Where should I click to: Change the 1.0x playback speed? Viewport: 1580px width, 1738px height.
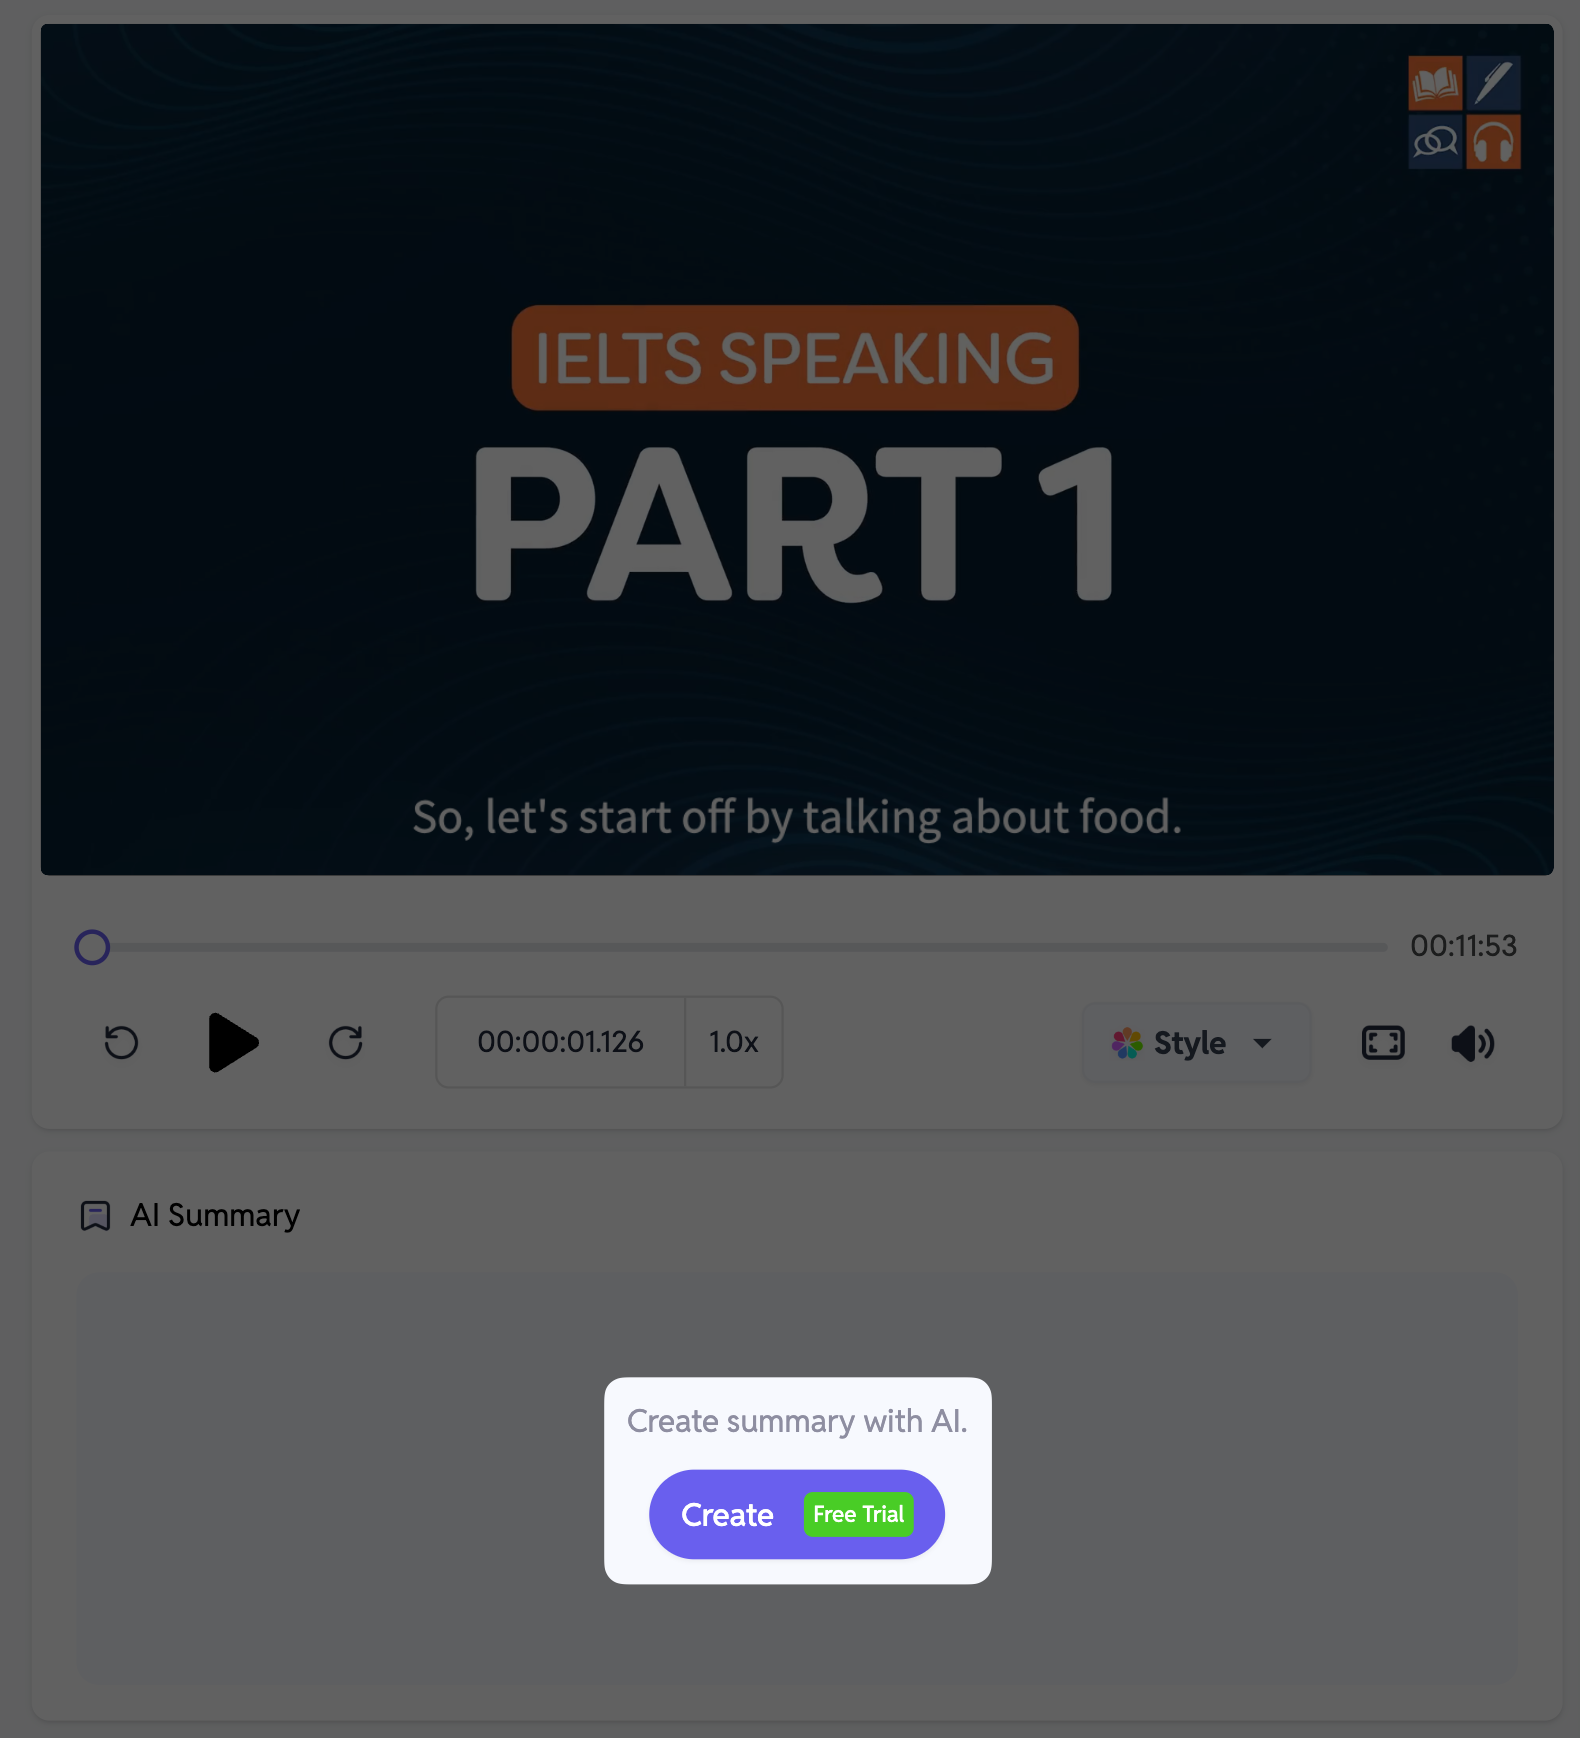(733, 1042)
